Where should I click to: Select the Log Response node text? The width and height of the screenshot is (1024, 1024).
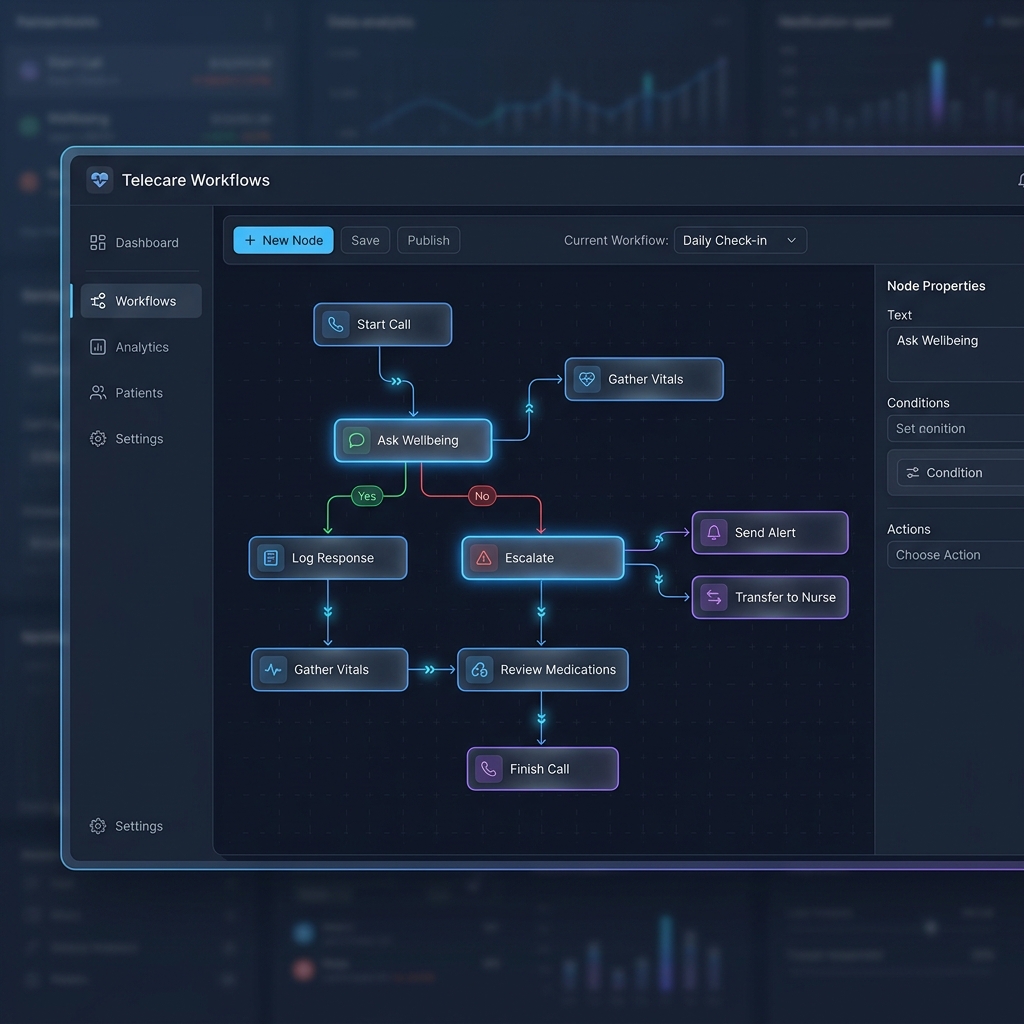332,558
